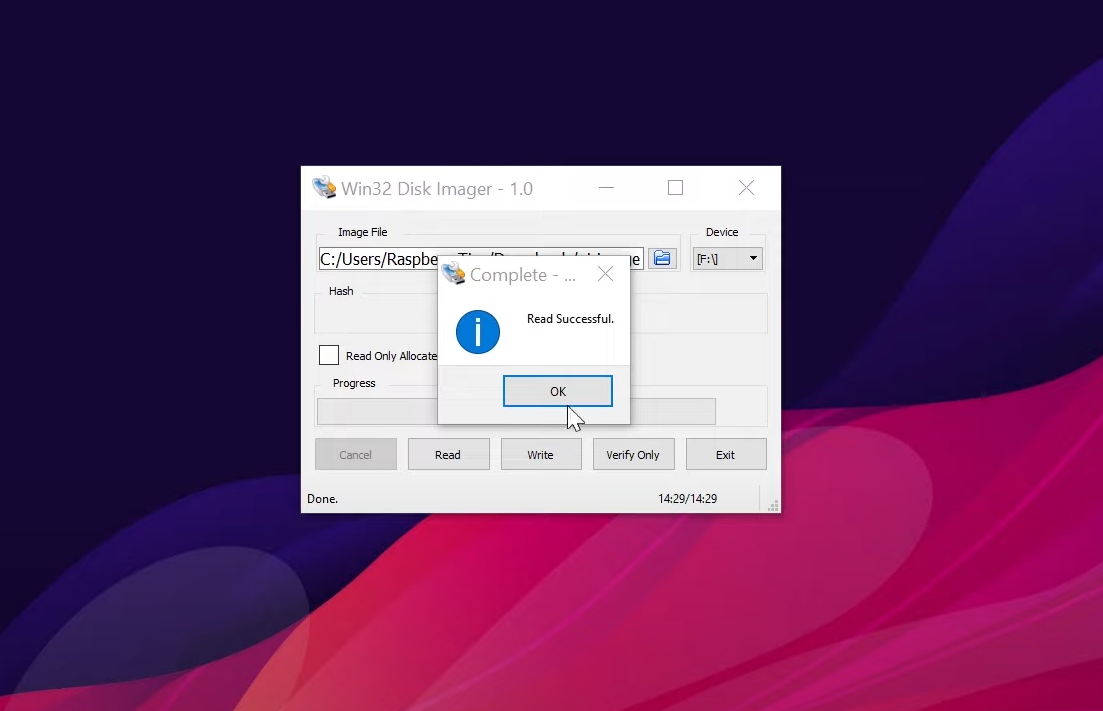Minimize the Win32 Disk Imager window

(607, 188)
